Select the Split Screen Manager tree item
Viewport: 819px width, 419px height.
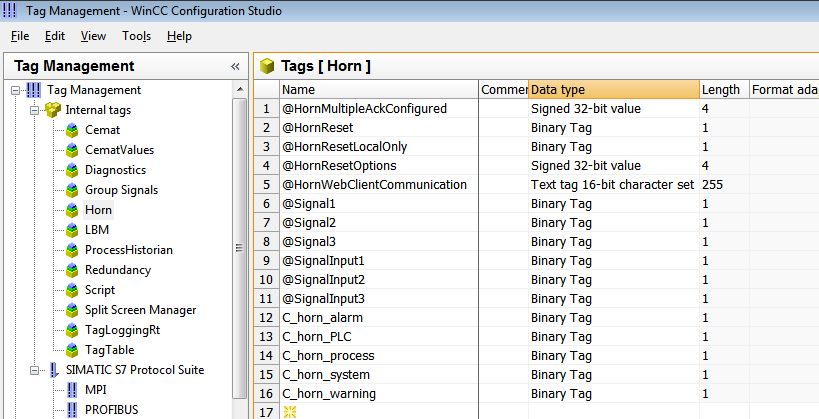pyautogui.click(x=141, y=310)
